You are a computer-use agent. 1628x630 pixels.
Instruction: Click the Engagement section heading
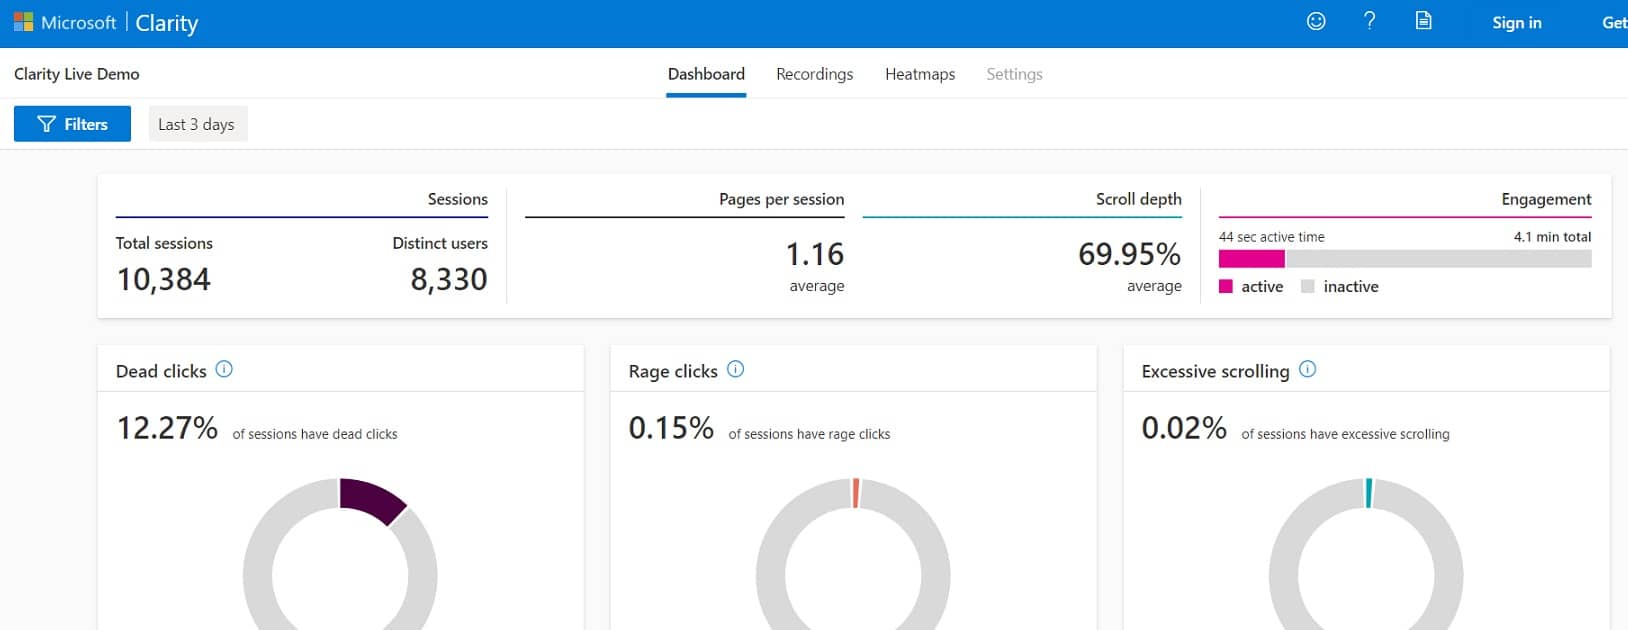tap(1546, 199)
